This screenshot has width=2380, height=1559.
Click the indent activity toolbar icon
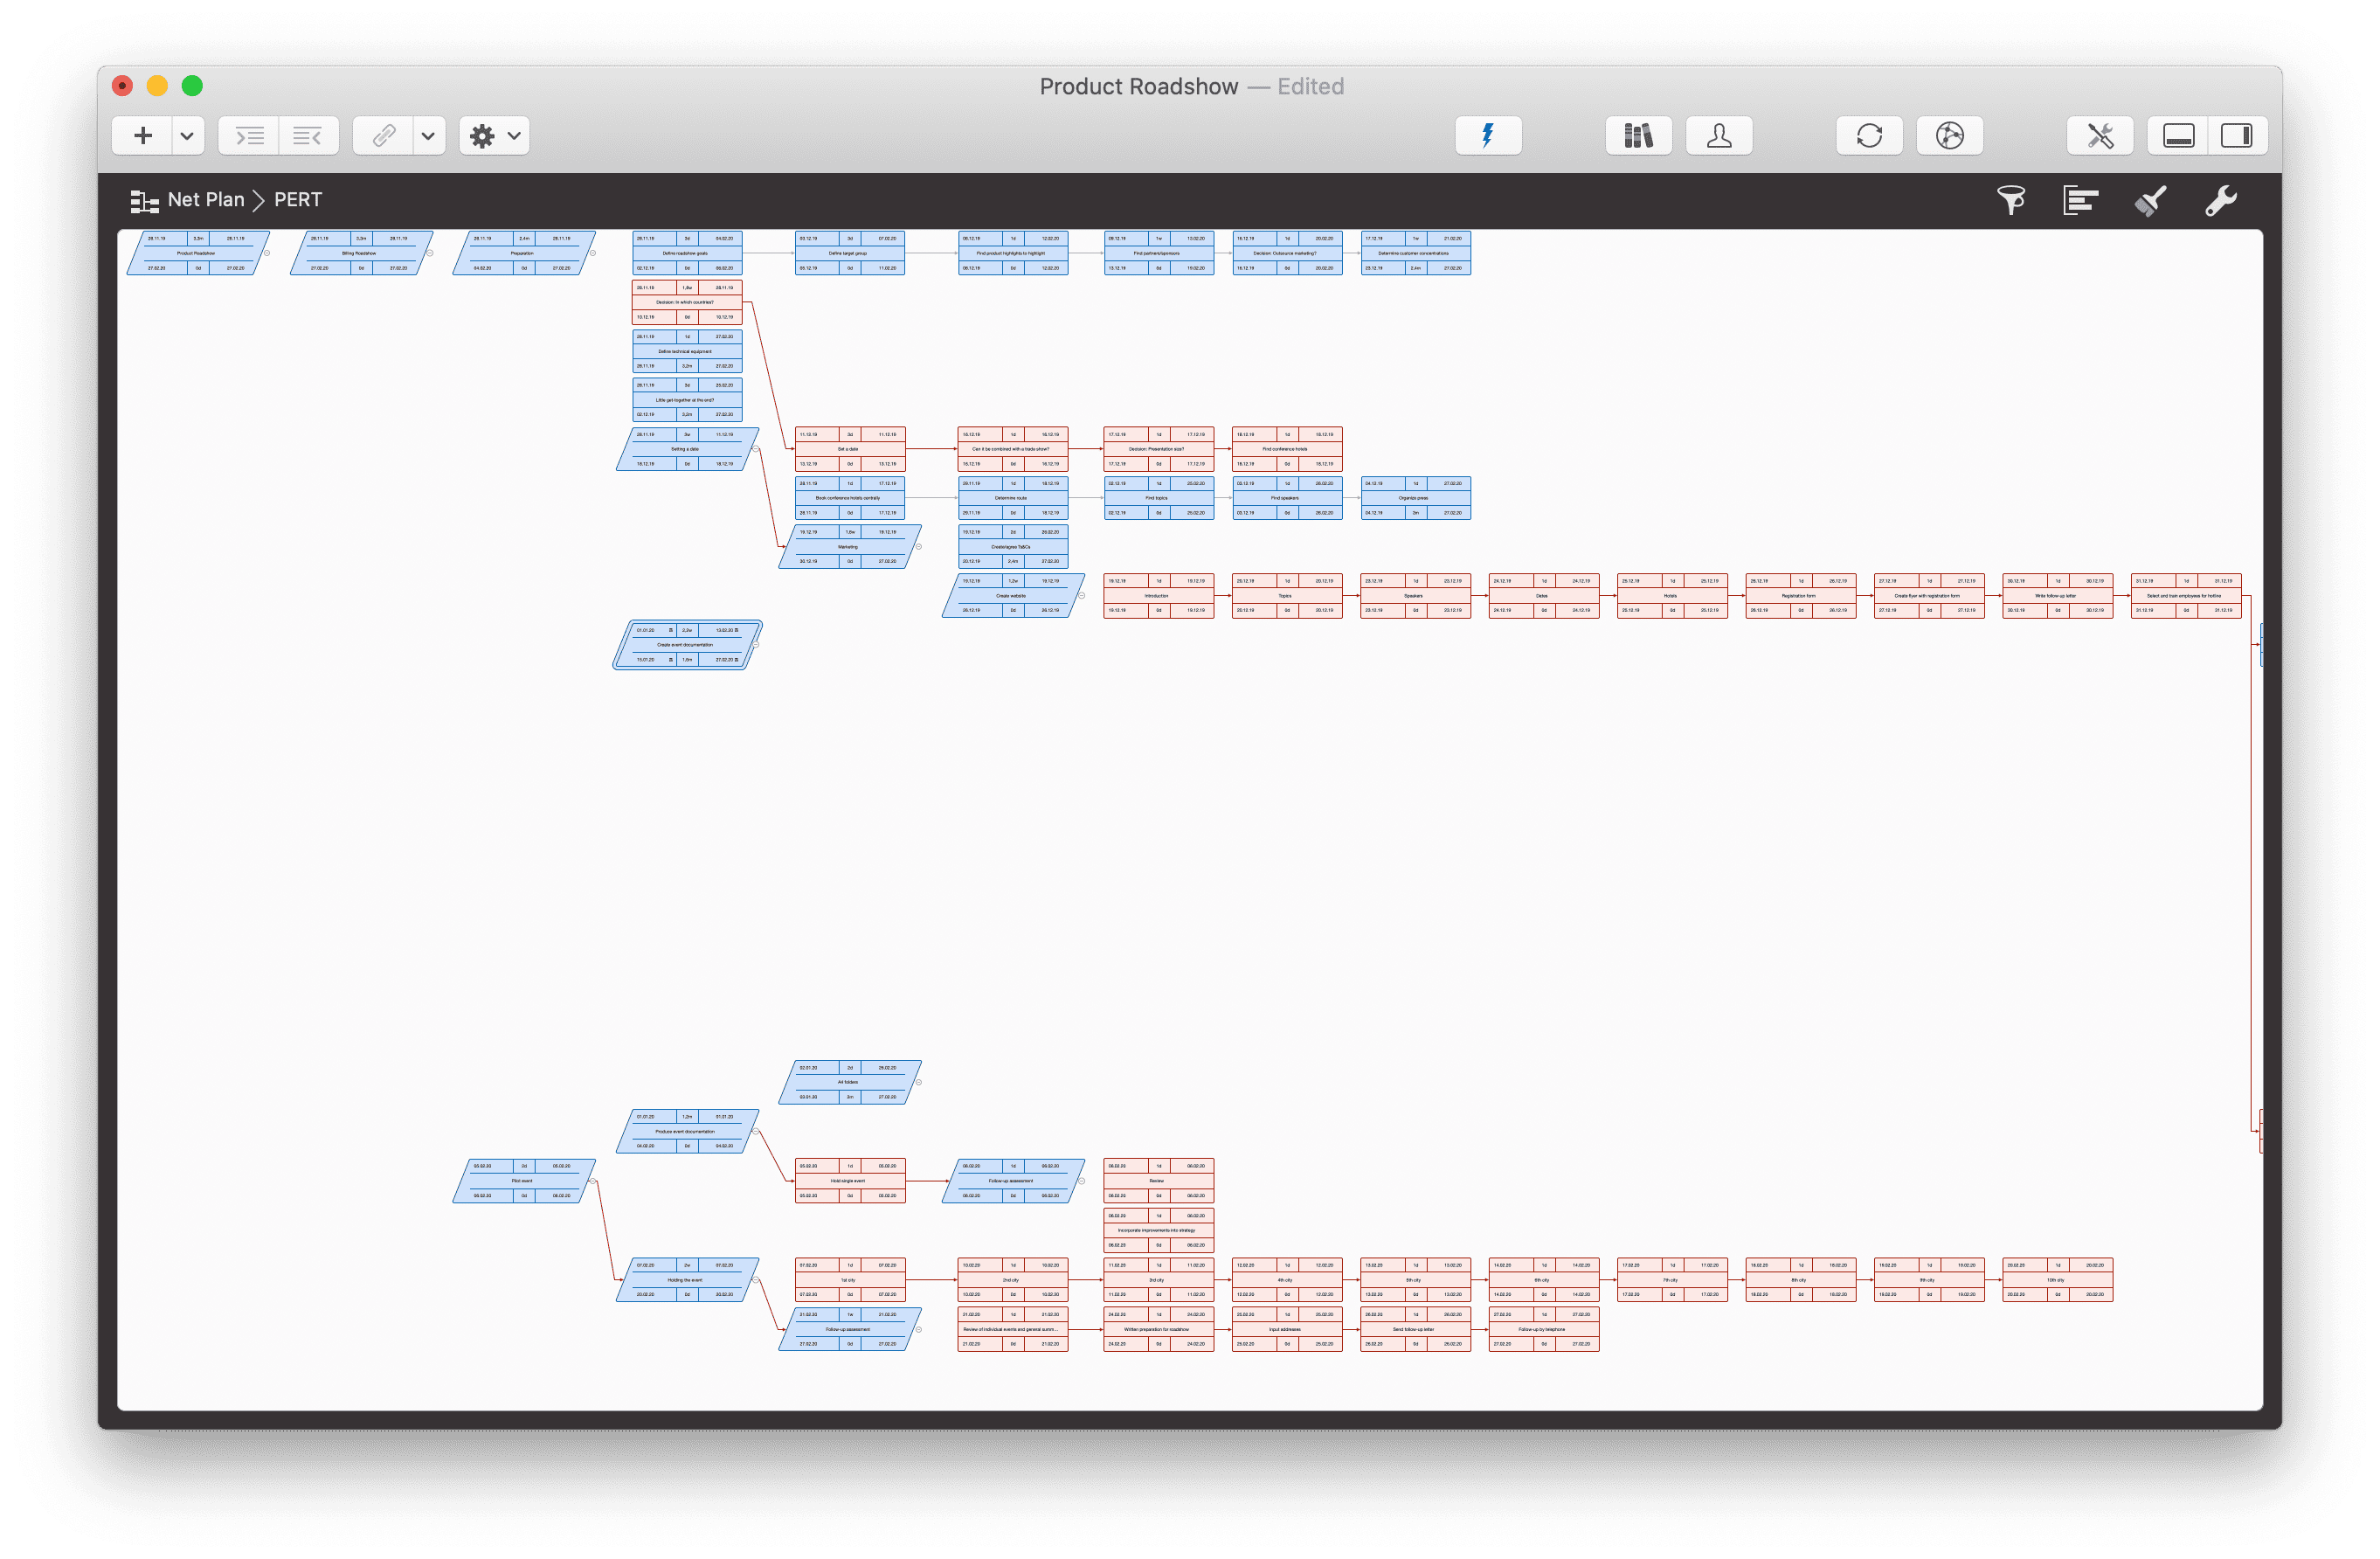(x=249, y=135)
